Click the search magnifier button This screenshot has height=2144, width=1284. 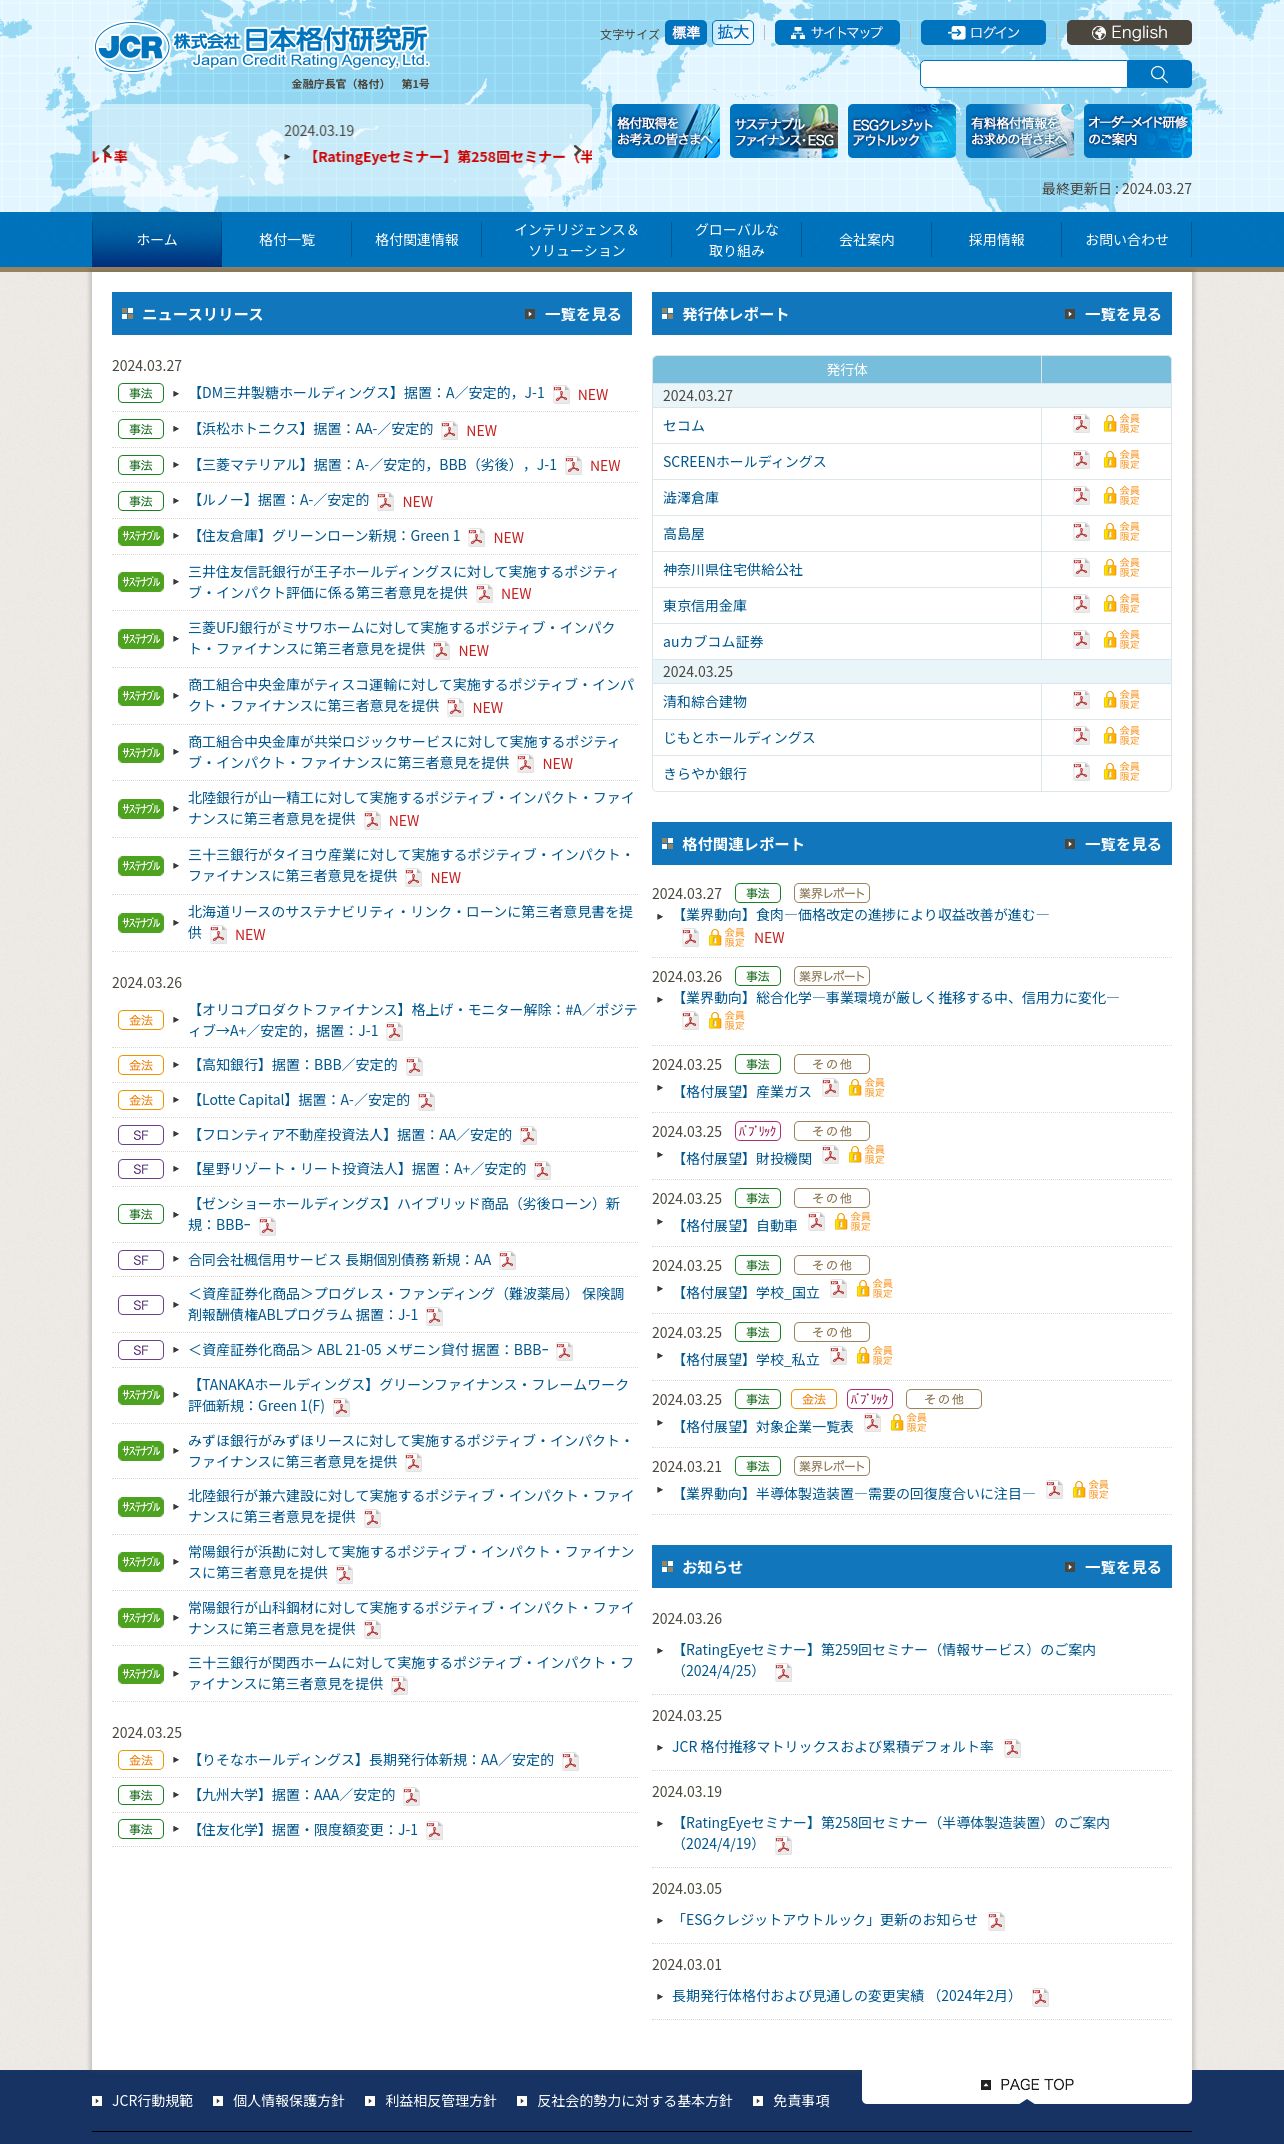[x=1159, y=74]
